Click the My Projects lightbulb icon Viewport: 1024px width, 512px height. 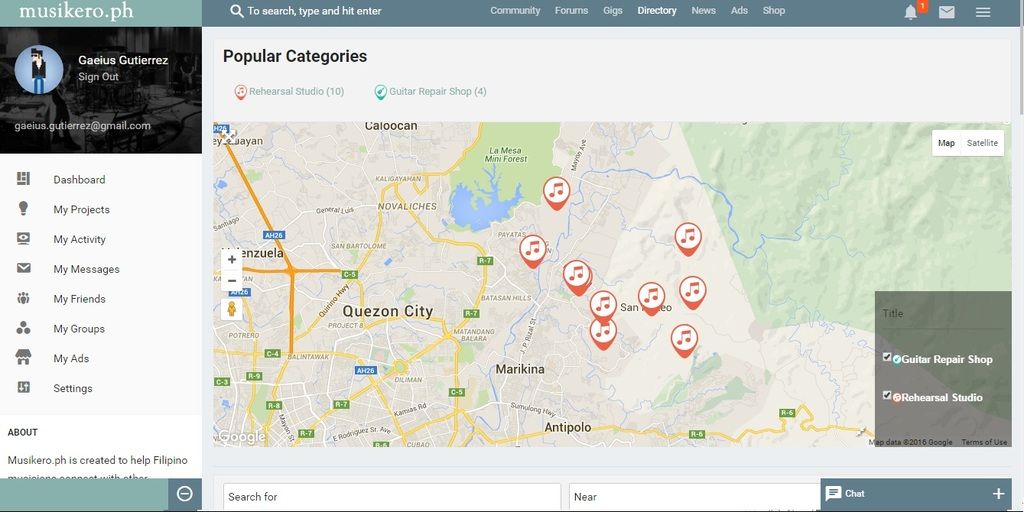point(24,208)
